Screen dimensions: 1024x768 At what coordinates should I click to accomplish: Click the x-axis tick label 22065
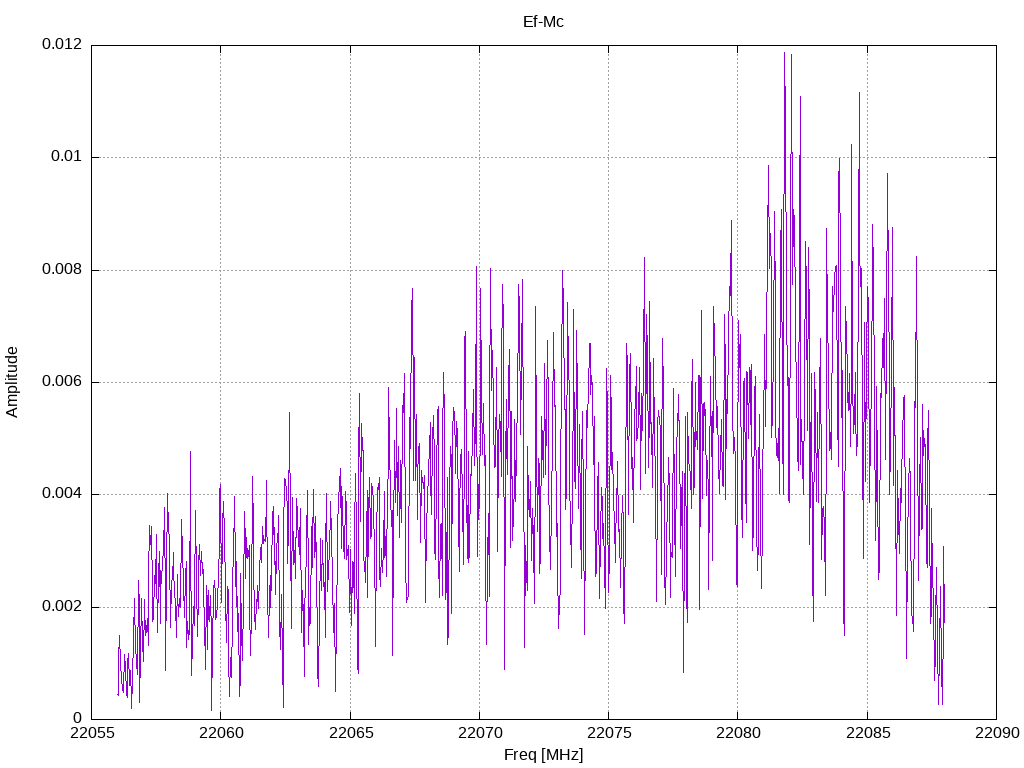pyautogui.click(x=350, y=733)
